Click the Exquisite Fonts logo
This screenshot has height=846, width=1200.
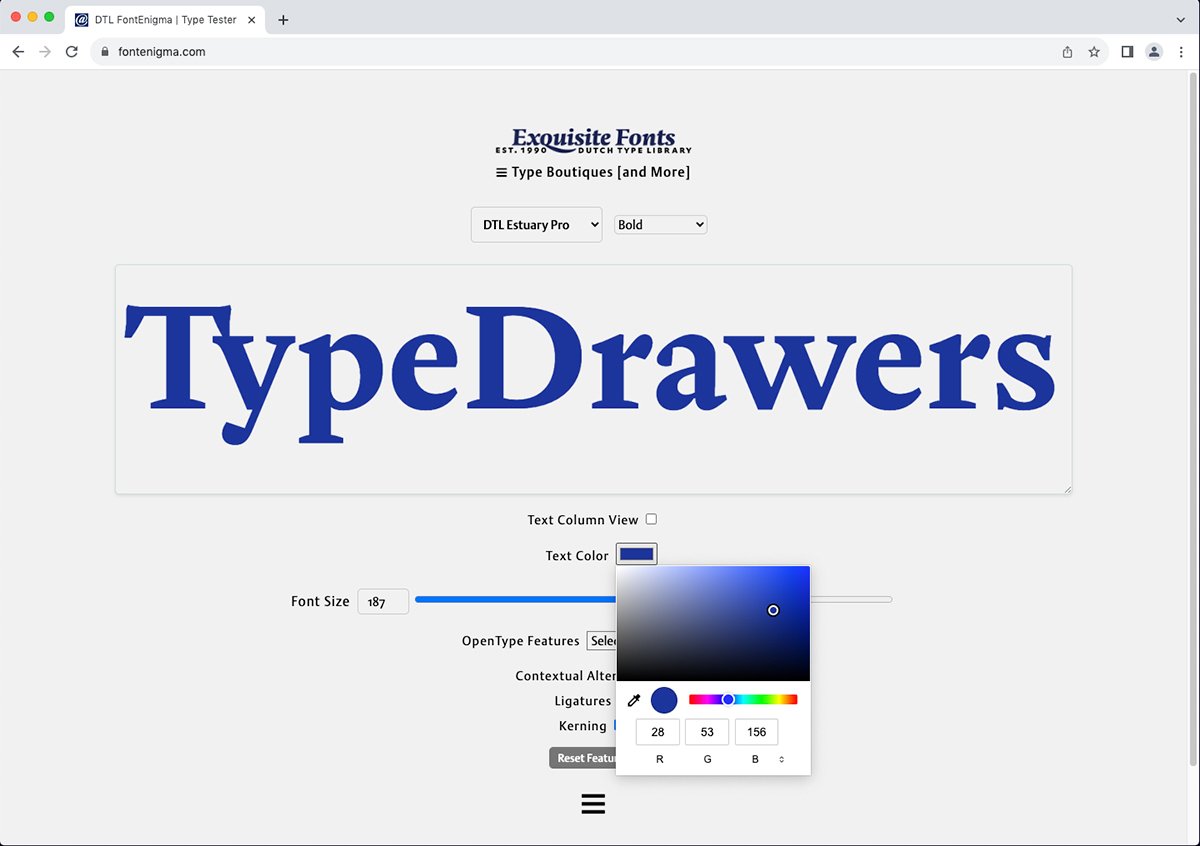tap(593, 141)
